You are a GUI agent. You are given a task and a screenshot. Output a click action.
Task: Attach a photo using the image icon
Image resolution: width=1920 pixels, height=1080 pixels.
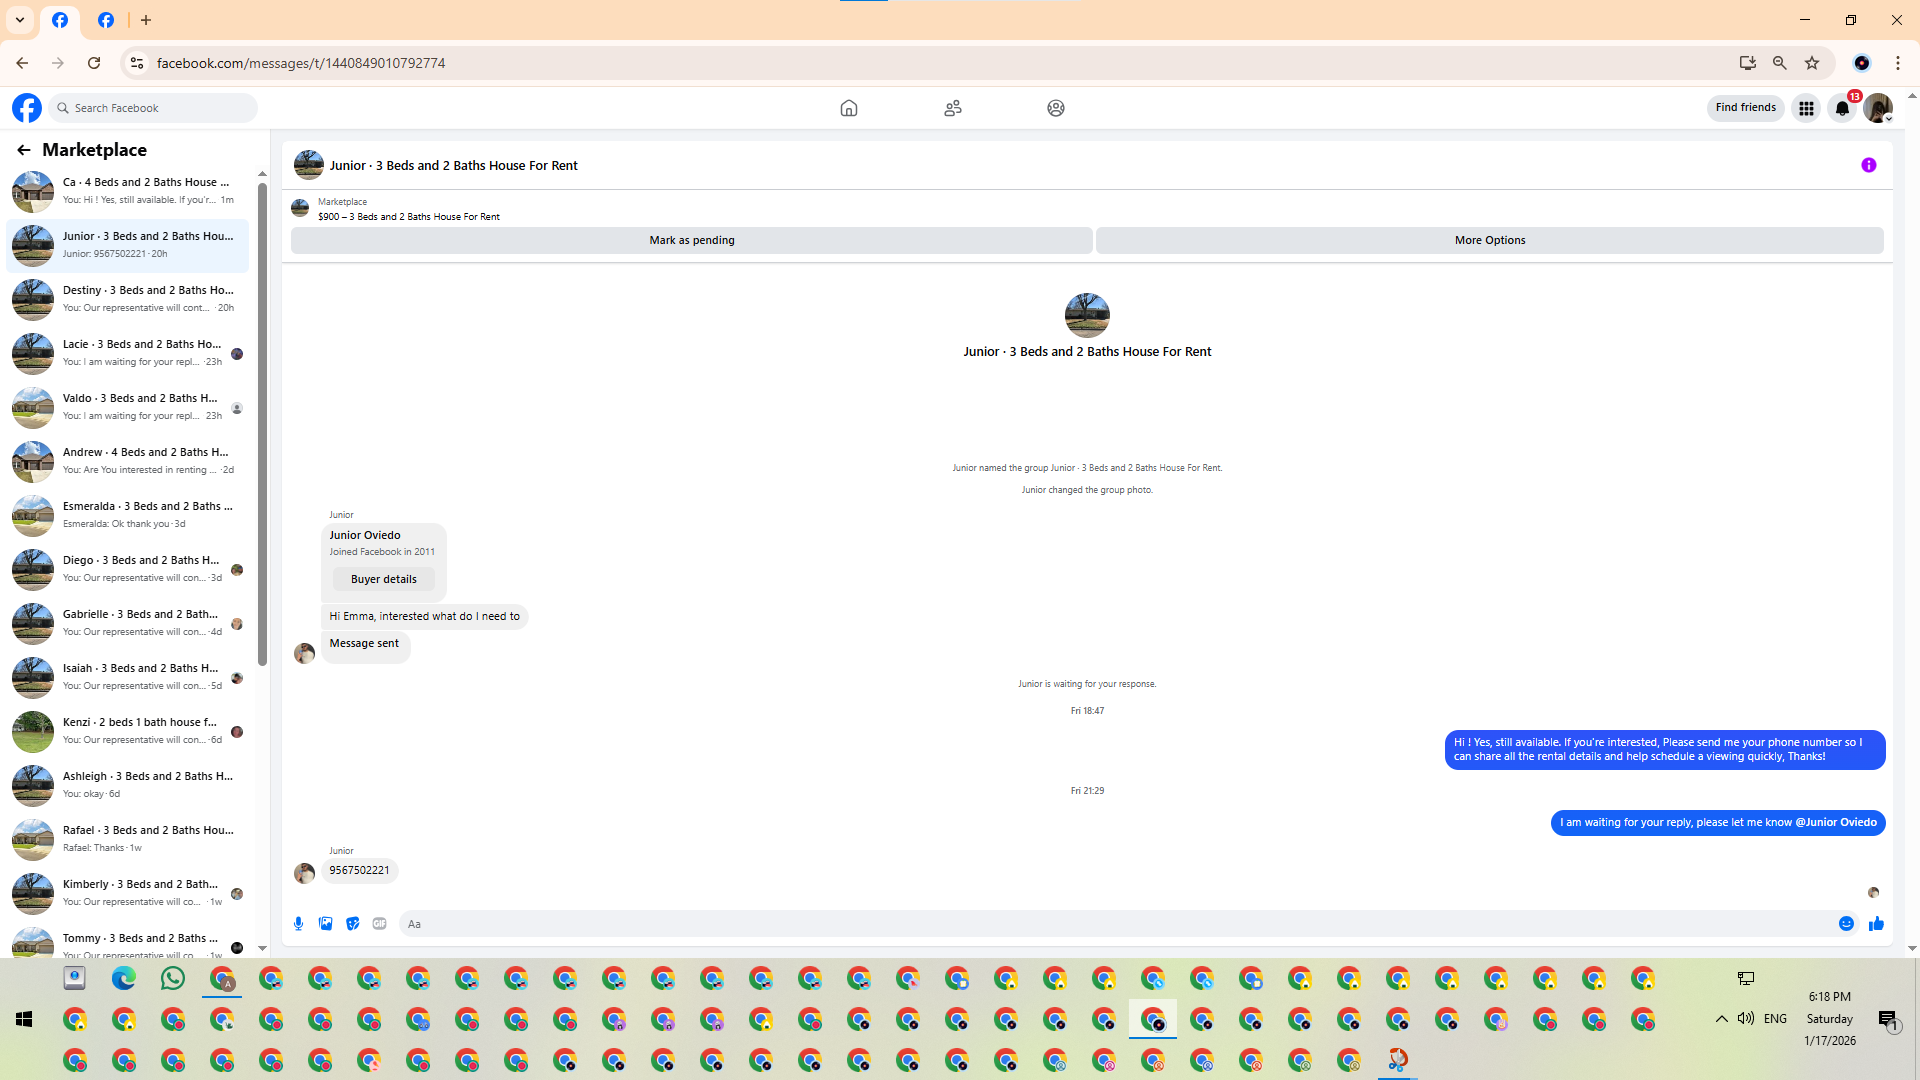coord(325,924)
